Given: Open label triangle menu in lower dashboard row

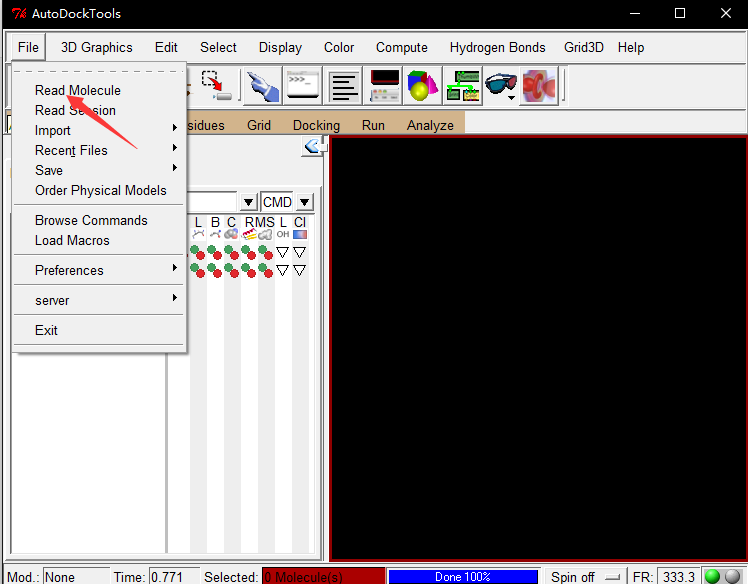Looking at the screenshot, I should 283,271.
